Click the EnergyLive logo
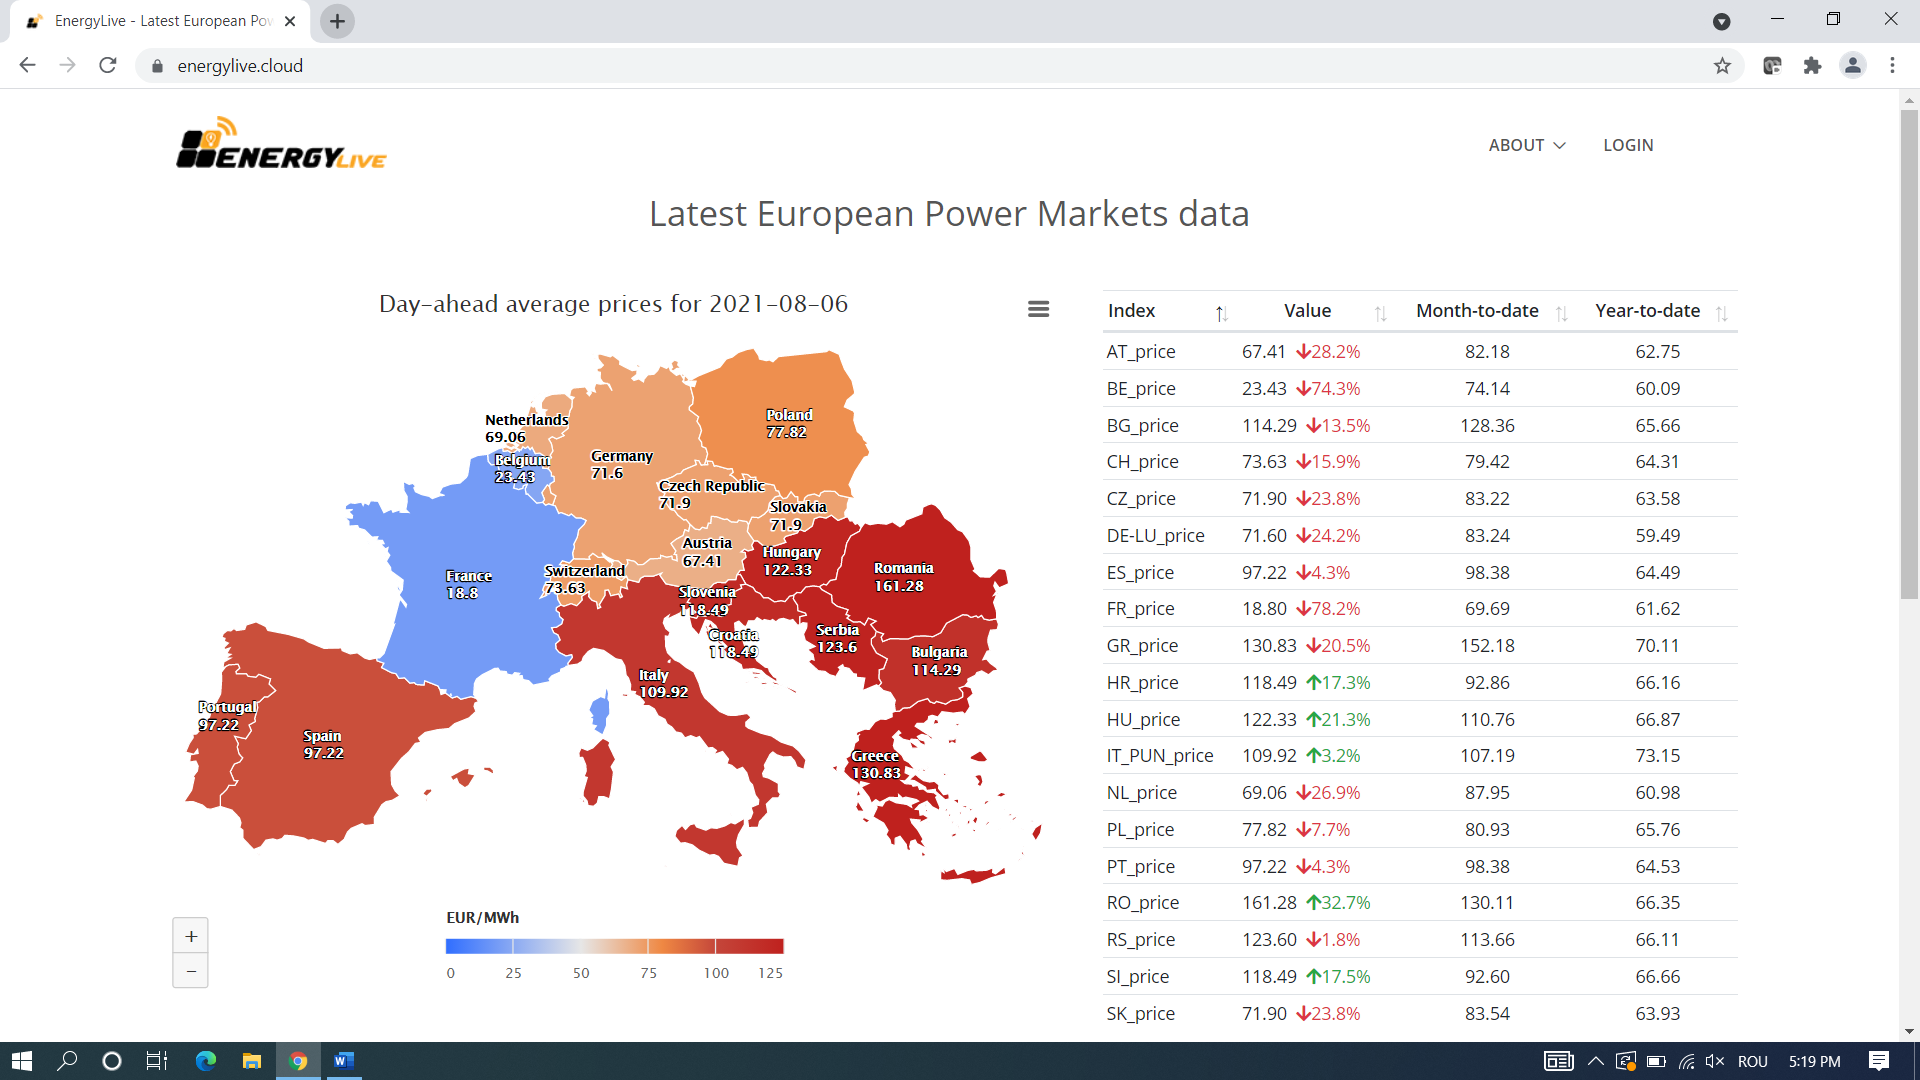The width and height of the screenshot is (1920, 1080). pos(281,144)
